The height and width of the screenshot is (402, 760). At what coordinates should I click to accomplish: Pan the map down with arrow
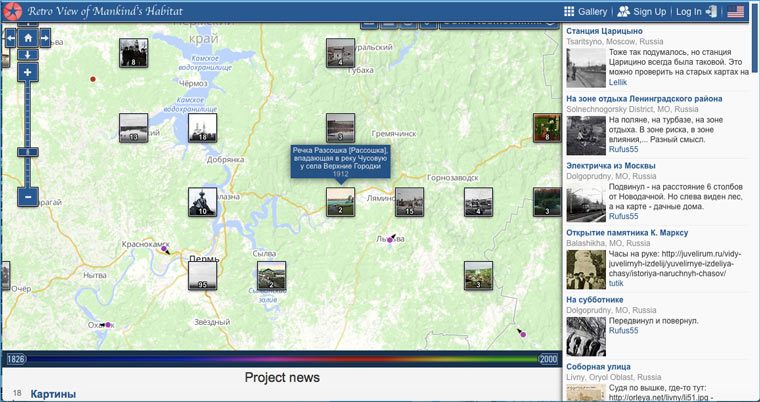click(x=28, y=53)
